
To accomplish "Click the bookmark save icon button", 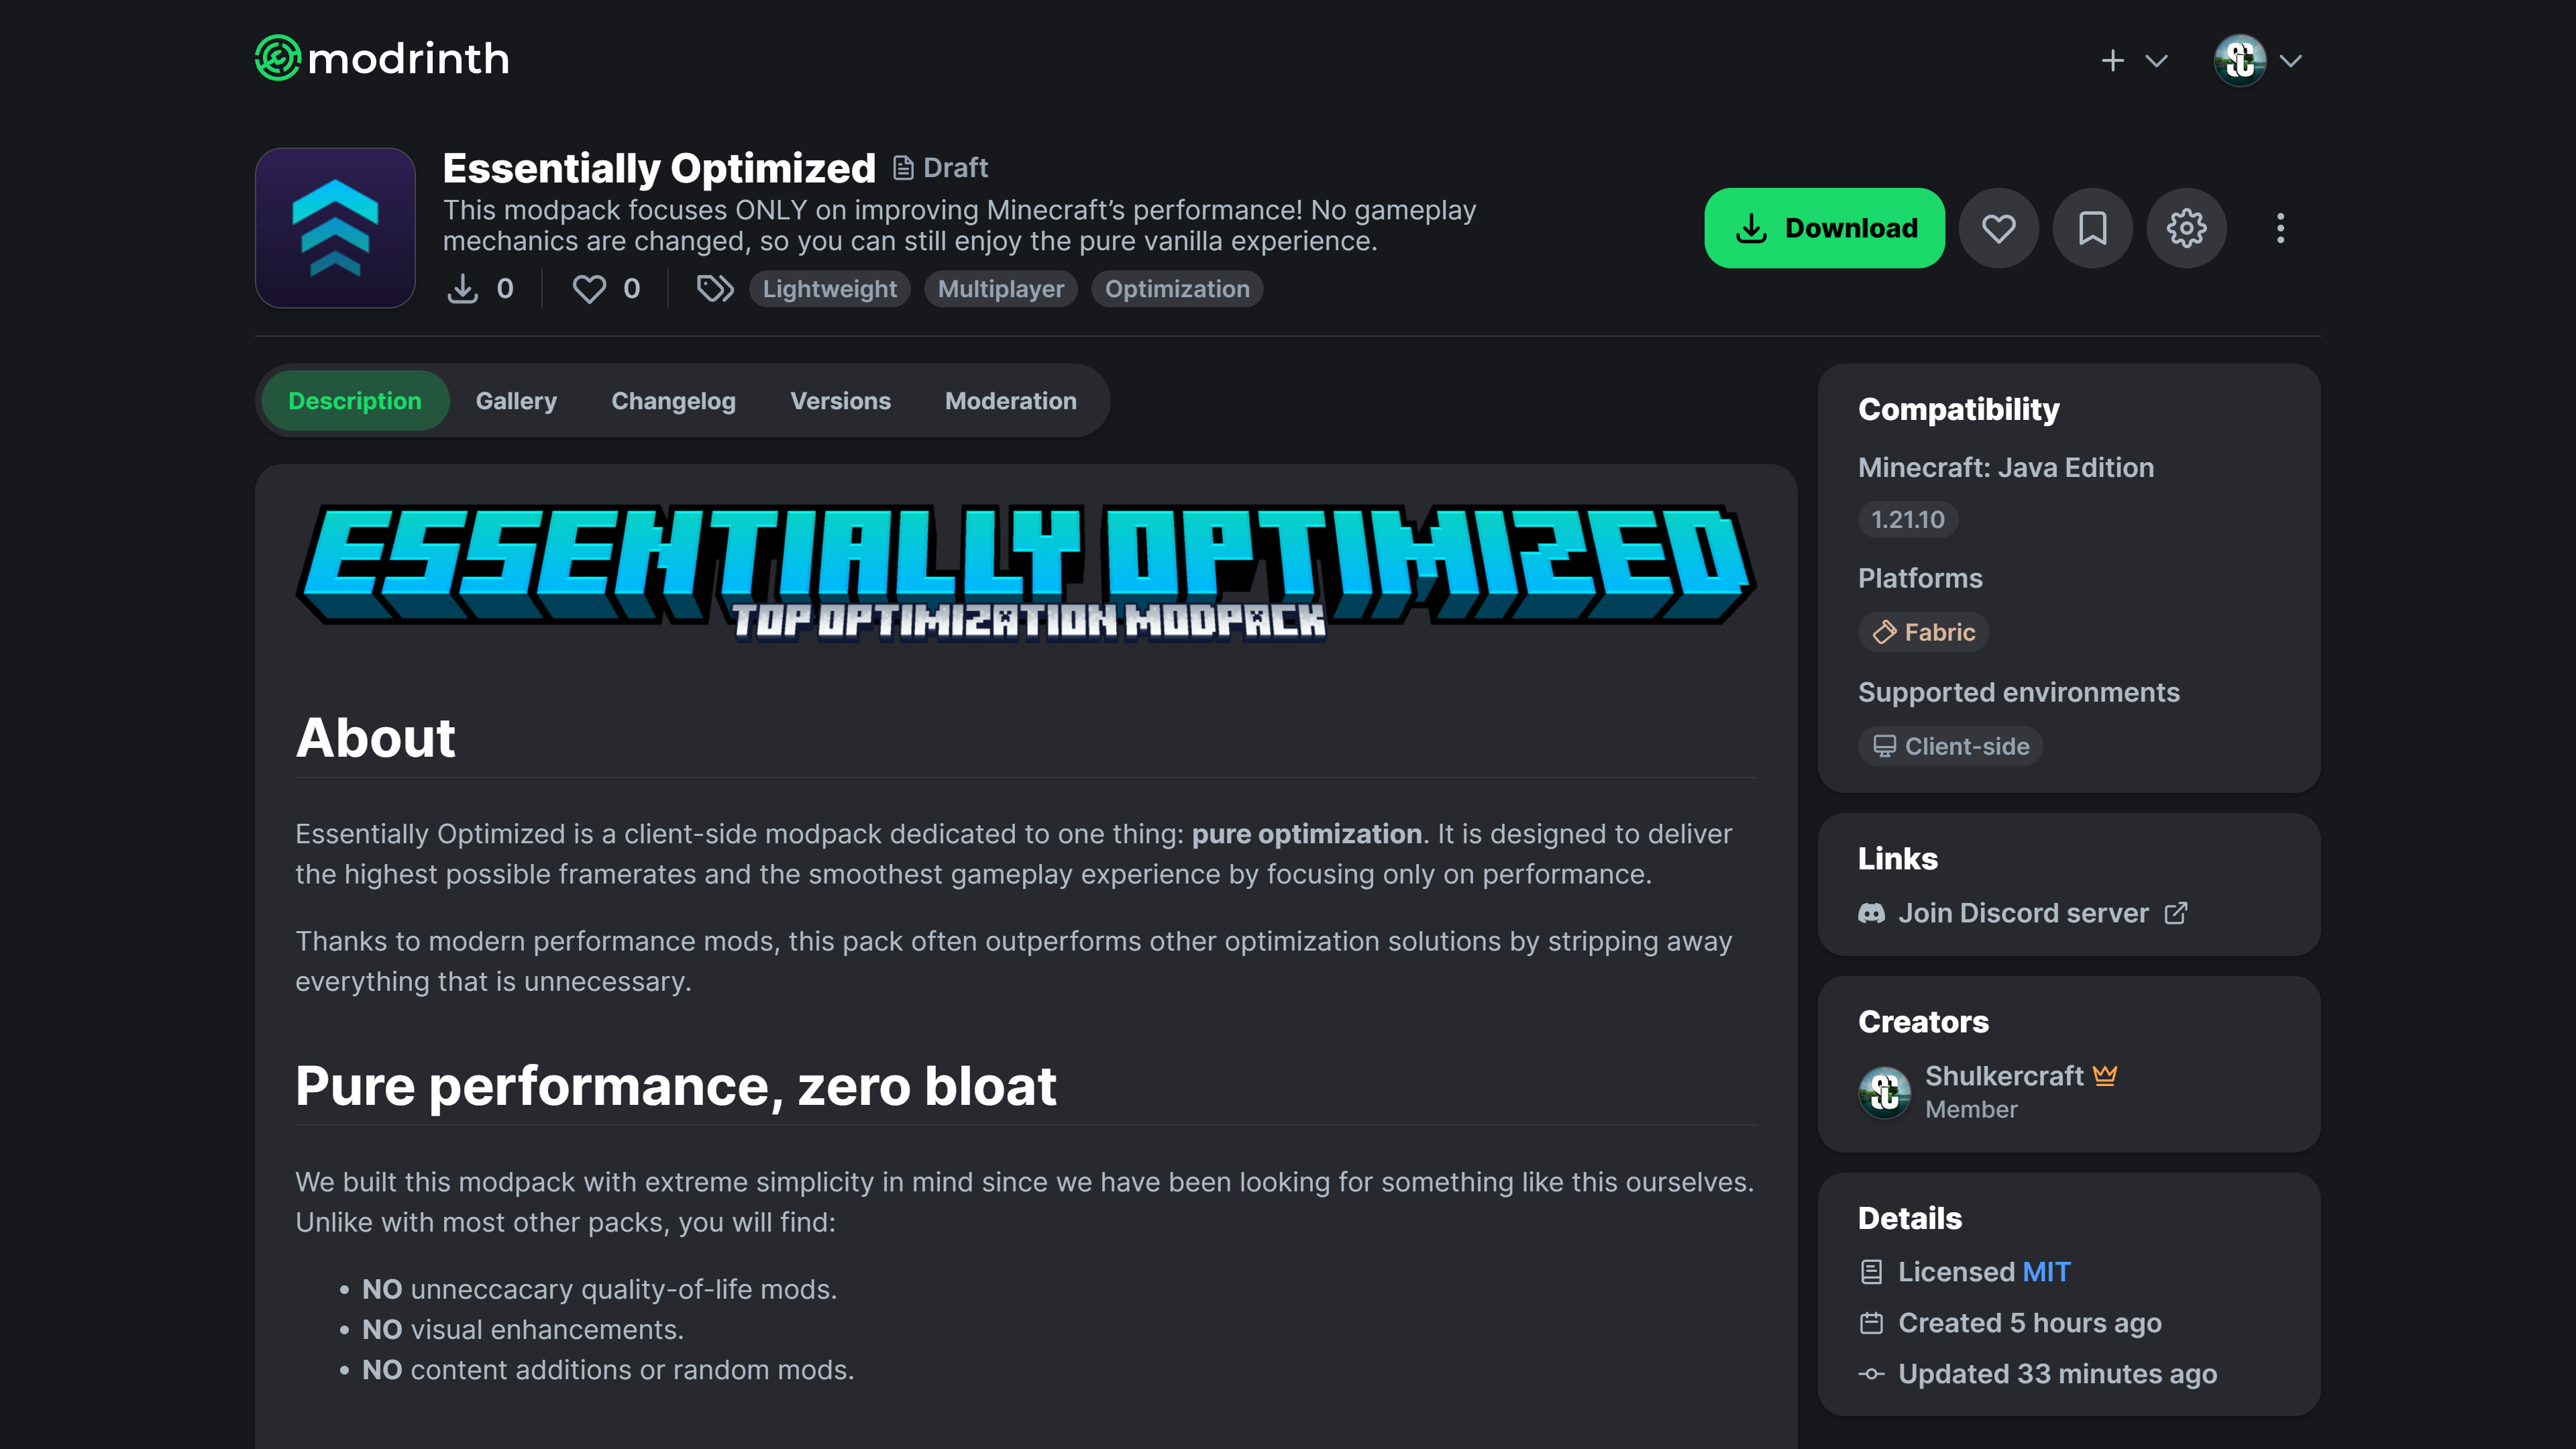I will tap(2092, 228).
